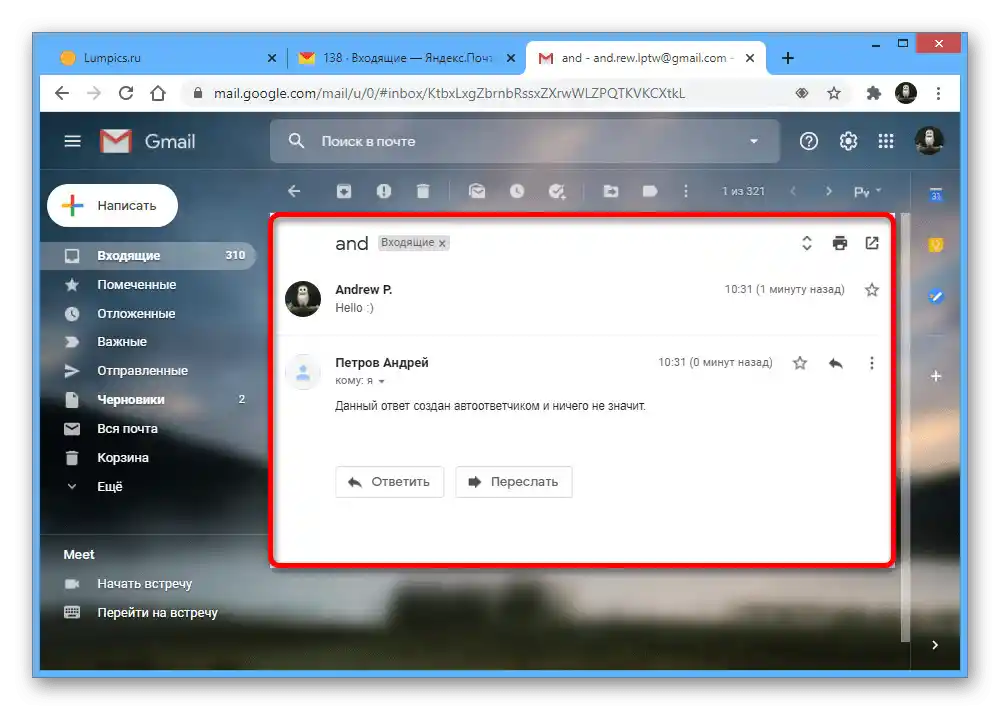Join a meeting via Перейти на встречу
1000x710 pixels.
pyautogui.click(x=157, y=612)
